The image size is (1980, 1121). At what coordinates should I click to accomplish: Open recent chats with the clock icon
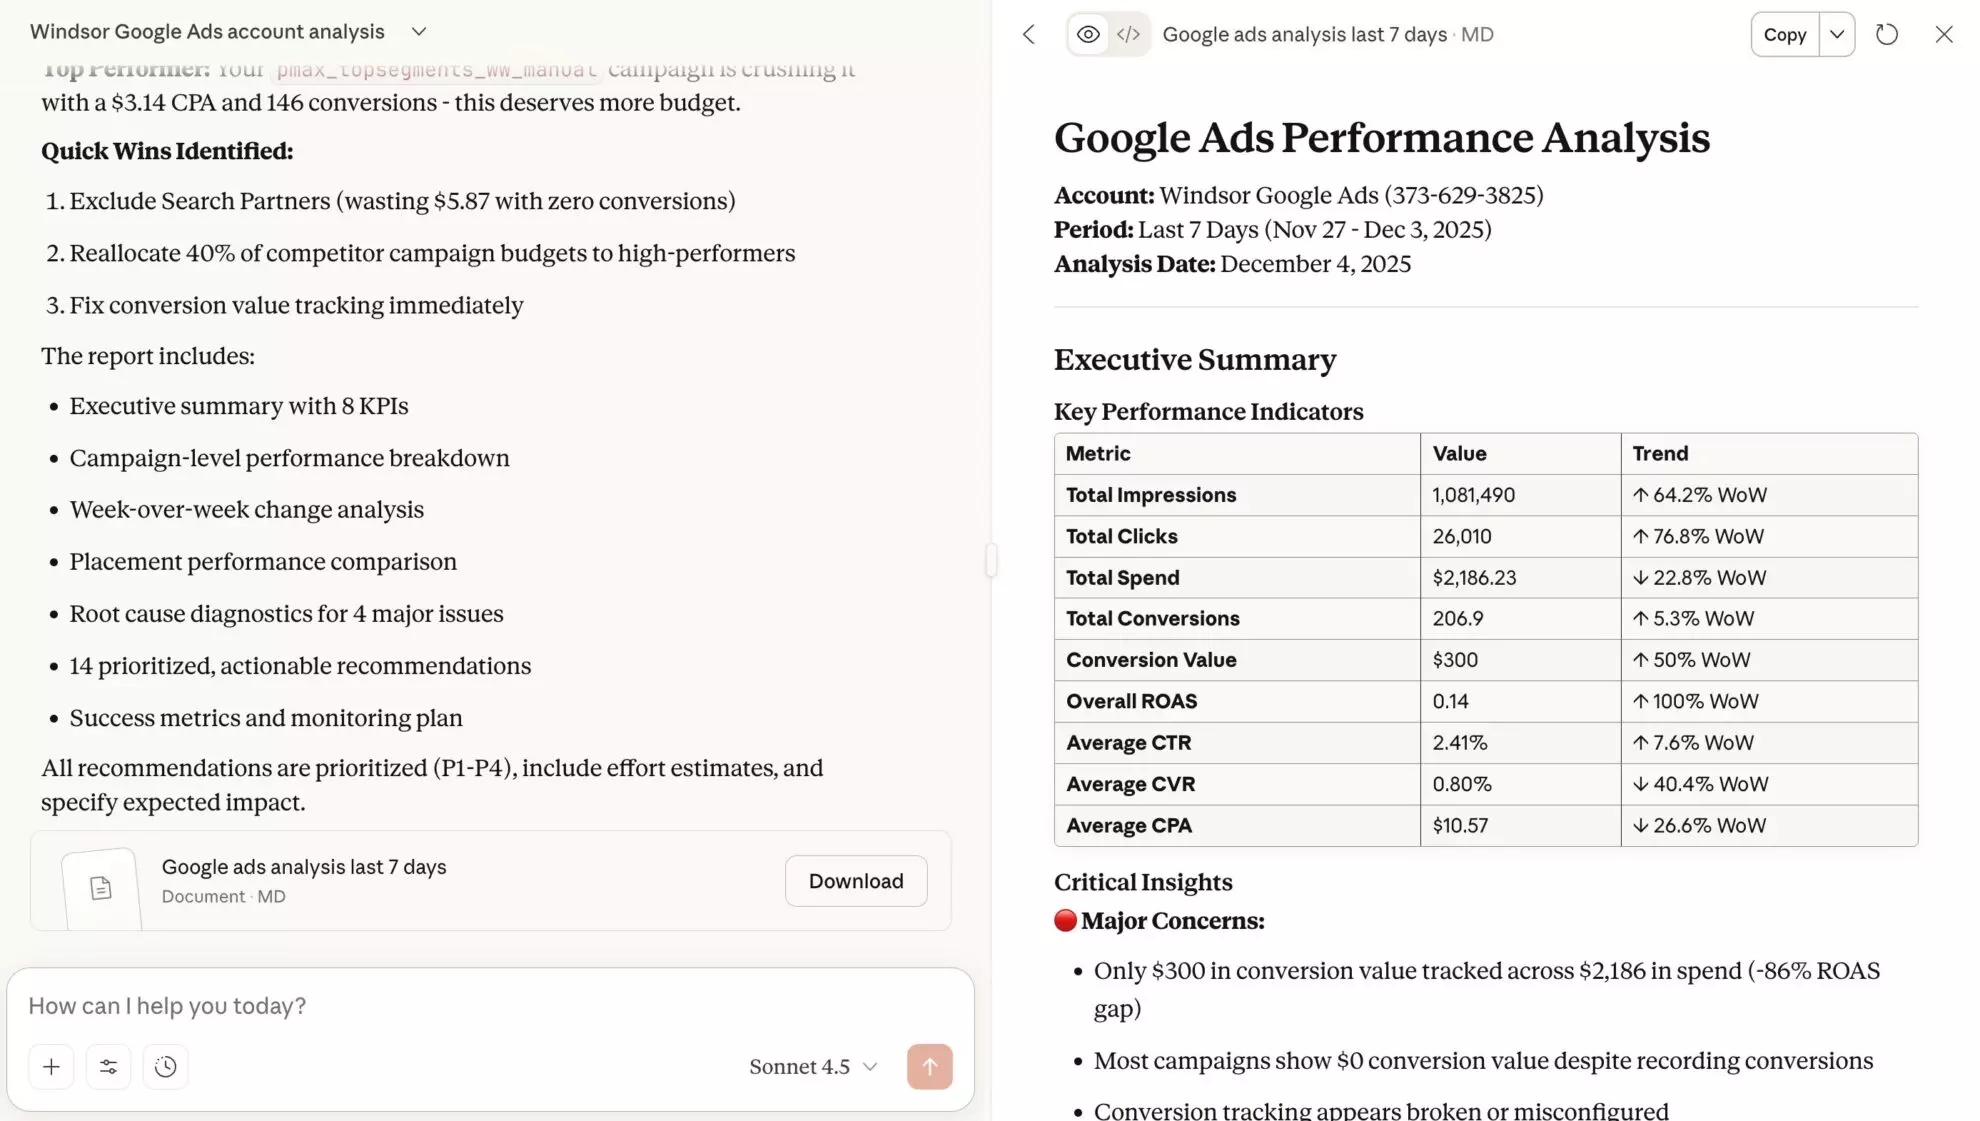[165, 1066]
